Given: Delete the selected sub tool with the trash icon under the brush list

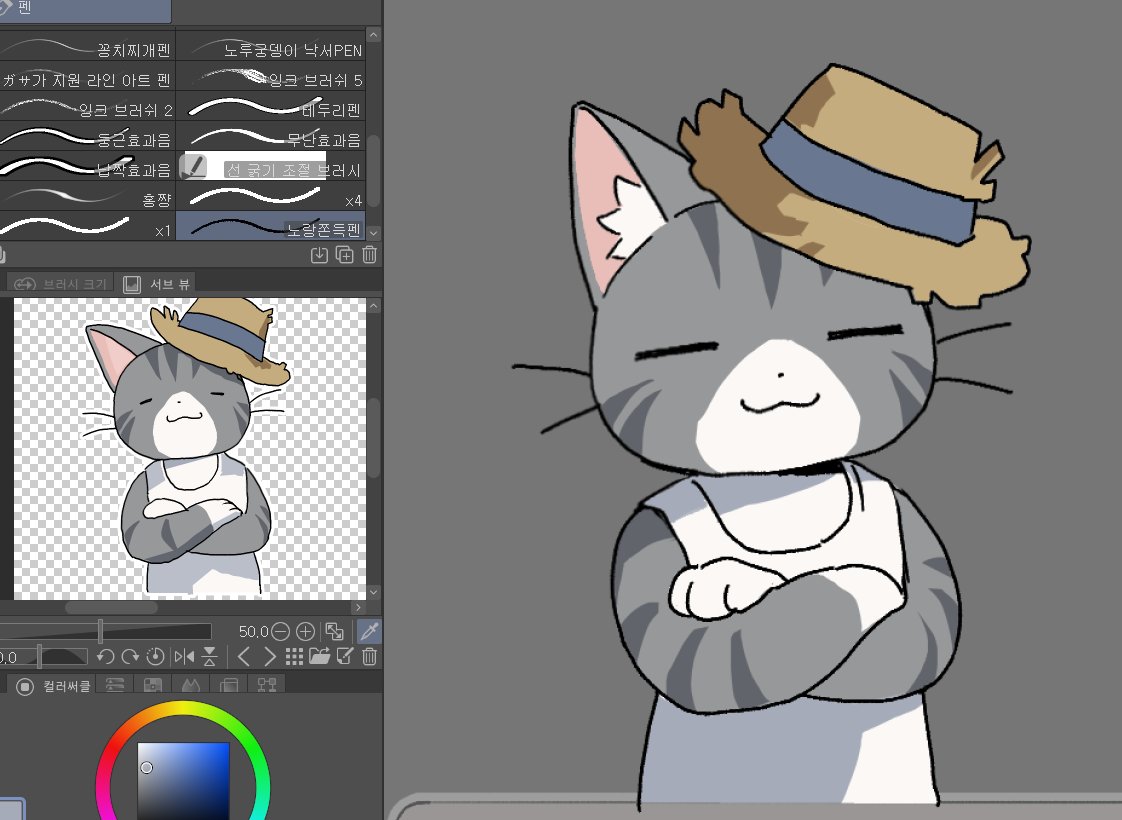Looking at the screenshot, I should (x=369, y=255).
